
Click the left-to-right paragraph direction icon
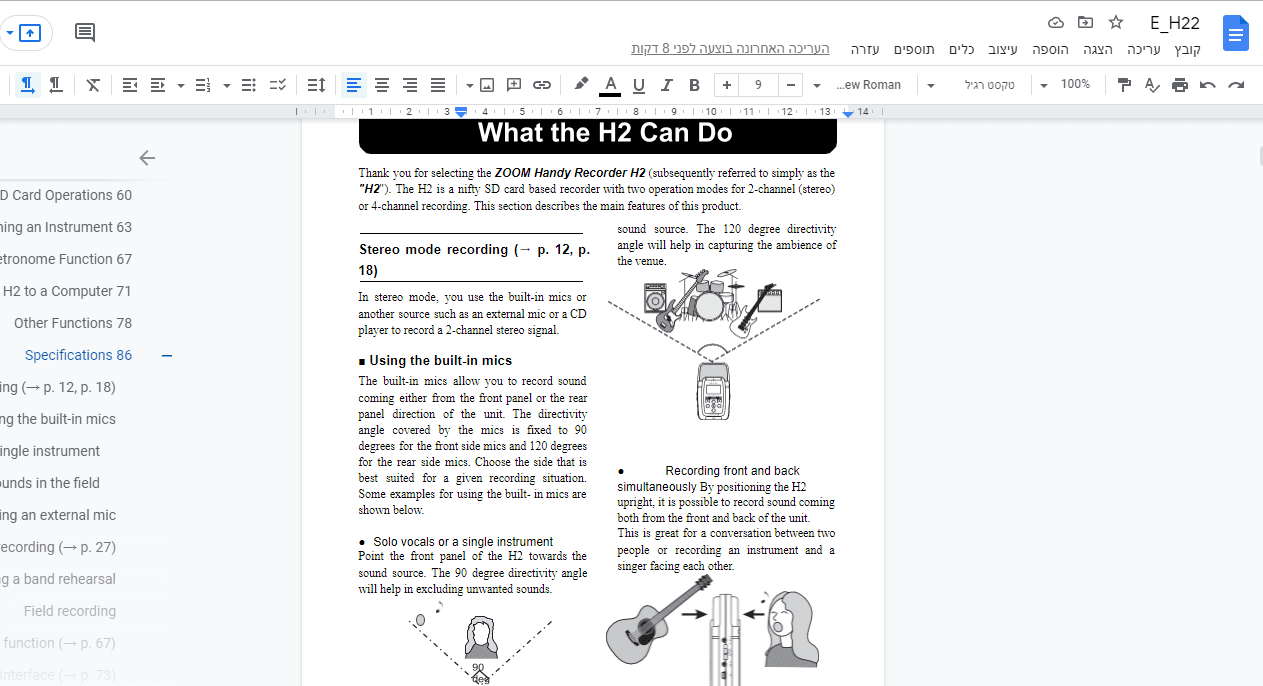pyautogui.click(x=28, y=85)
